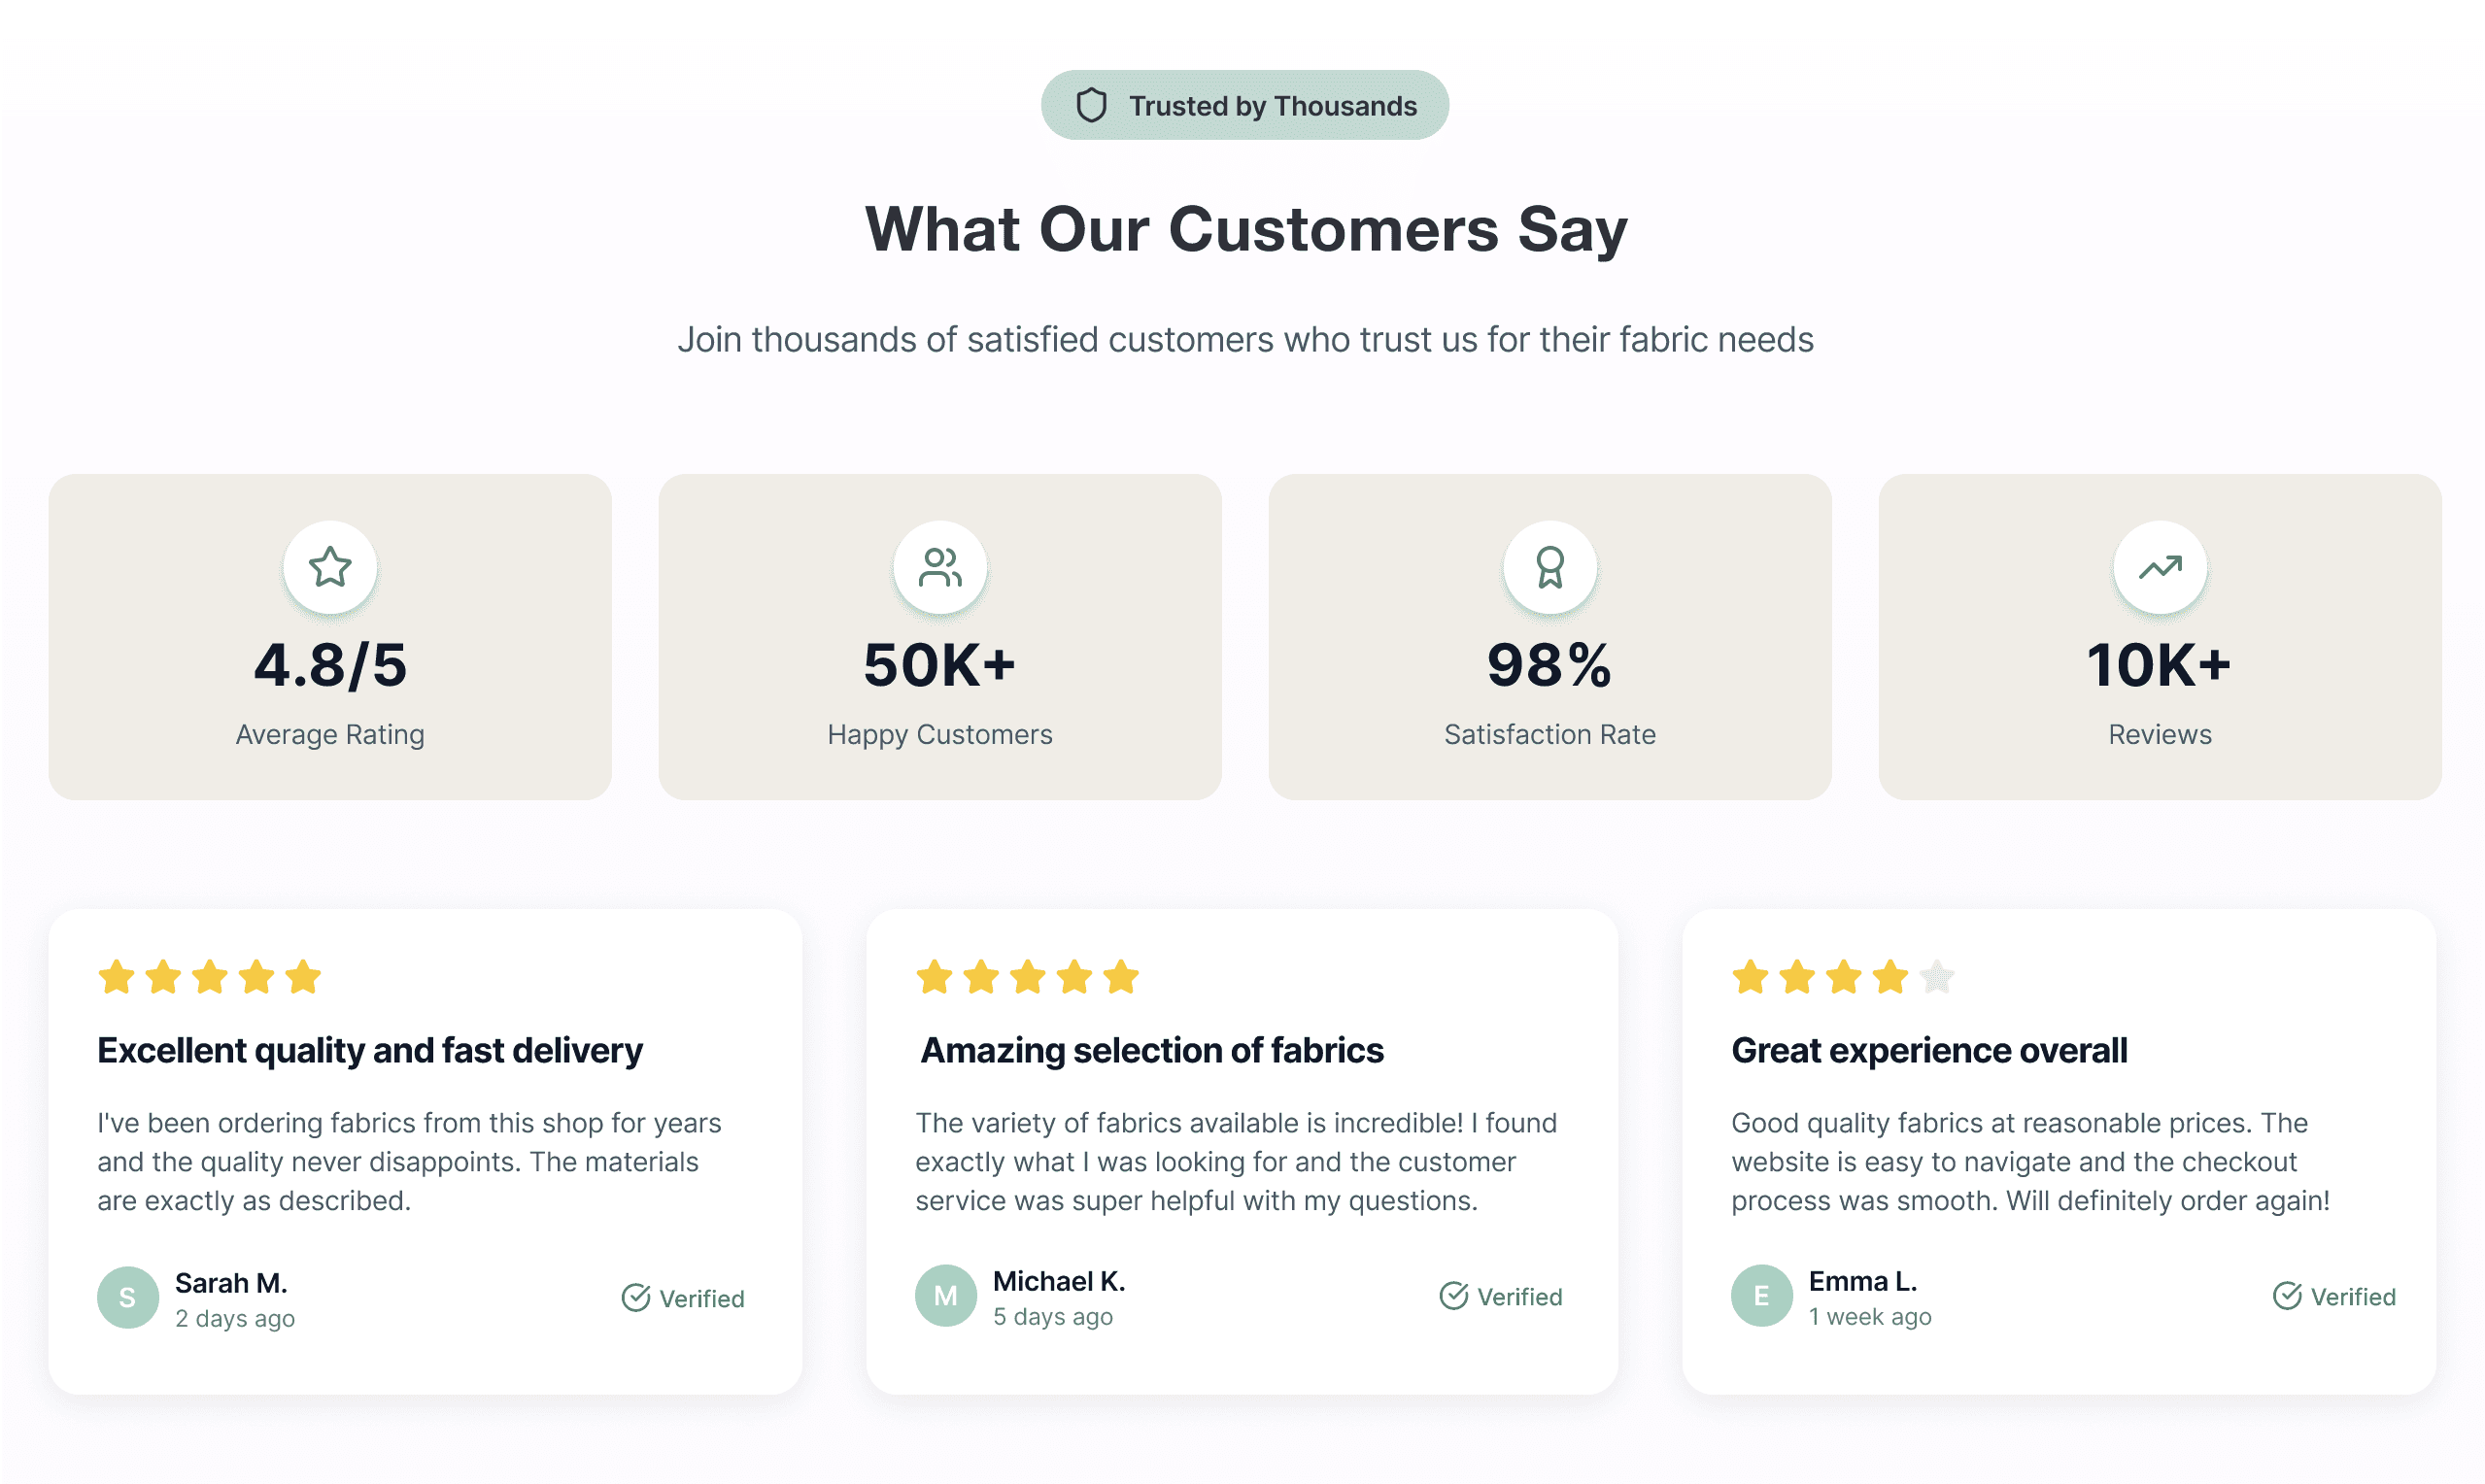Open the review titled Excellent quality and fast delivery
Viewport: 2485px width, 1484px height.
point(370,1050)
